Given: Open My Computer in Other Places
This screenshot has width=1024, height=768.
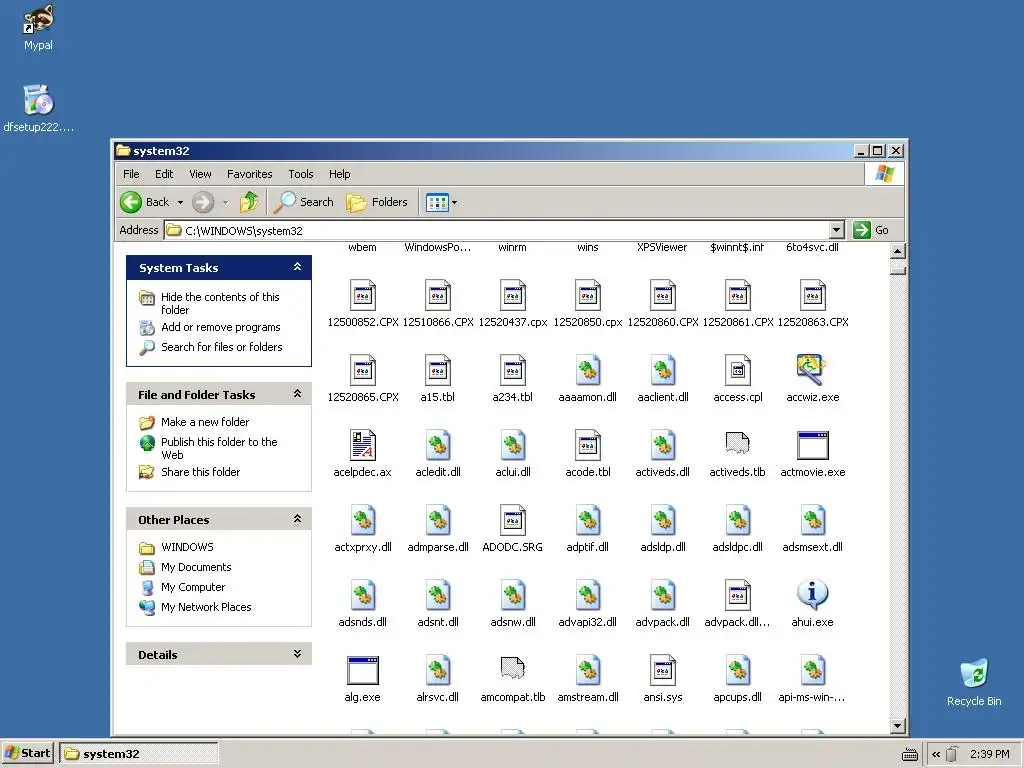Looking at the screenshot, I should (193, 587).
